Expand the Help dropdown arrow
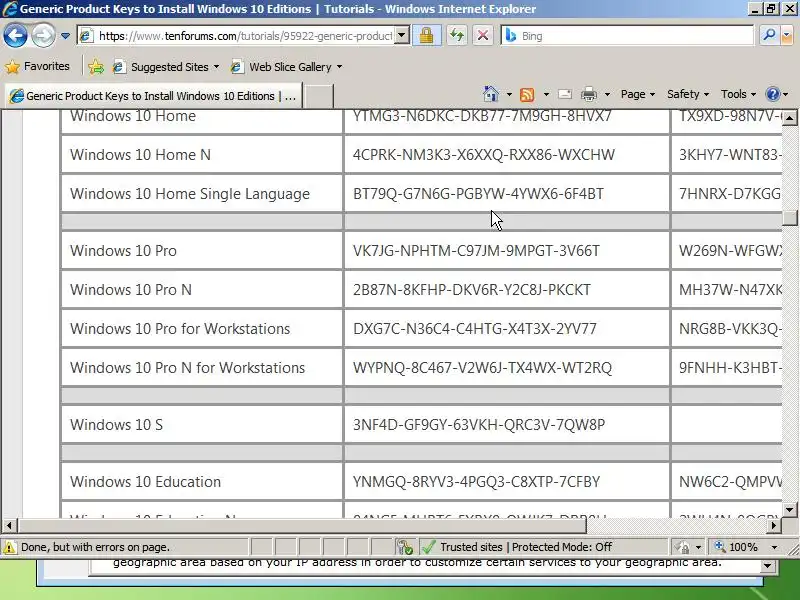The width and height of the screenshot is (800, 600). pos(786,94)
